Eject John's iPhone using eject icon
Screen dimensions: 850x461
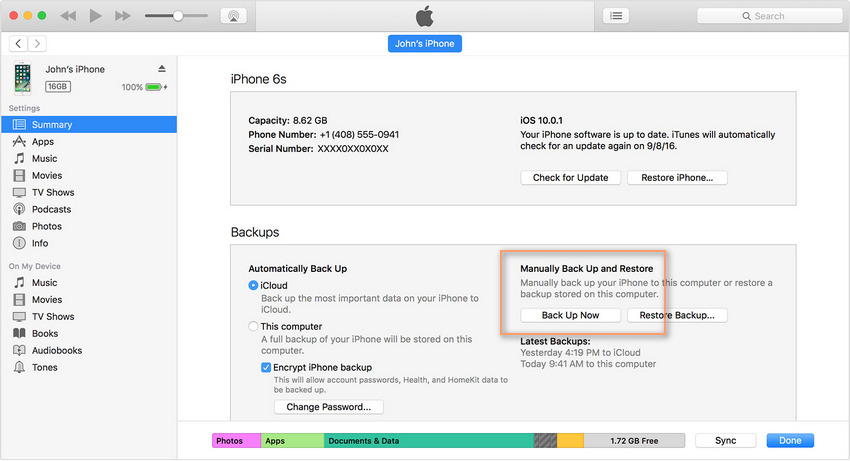click(x=162, y=69)
